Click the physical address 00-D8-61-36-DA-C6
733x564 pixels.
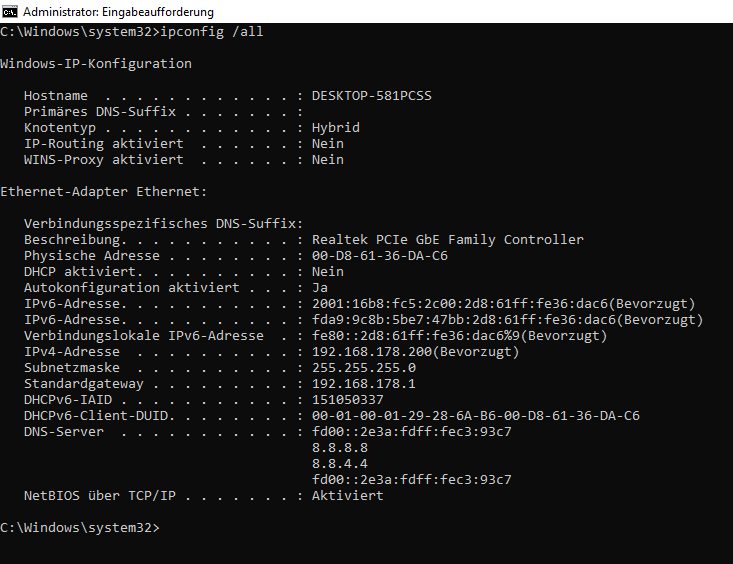380,256
